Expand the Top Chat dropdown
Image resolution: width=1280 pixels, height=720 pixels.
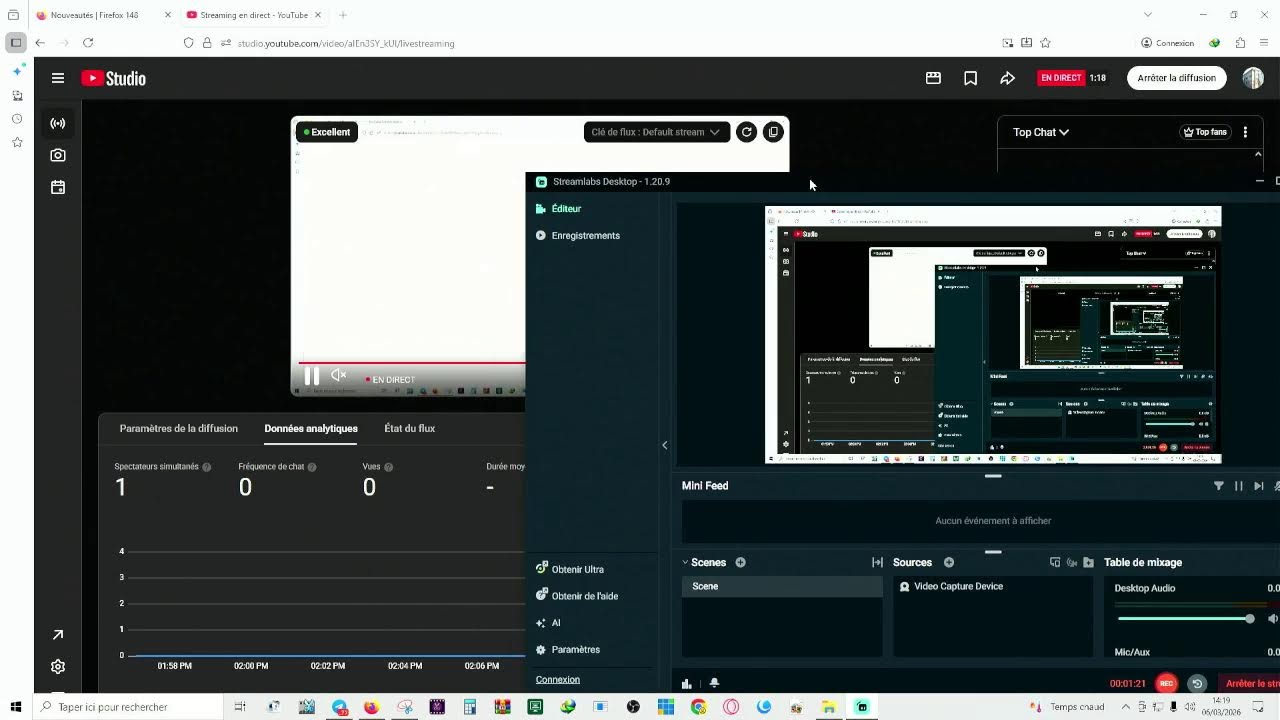tap(1041, 132)
